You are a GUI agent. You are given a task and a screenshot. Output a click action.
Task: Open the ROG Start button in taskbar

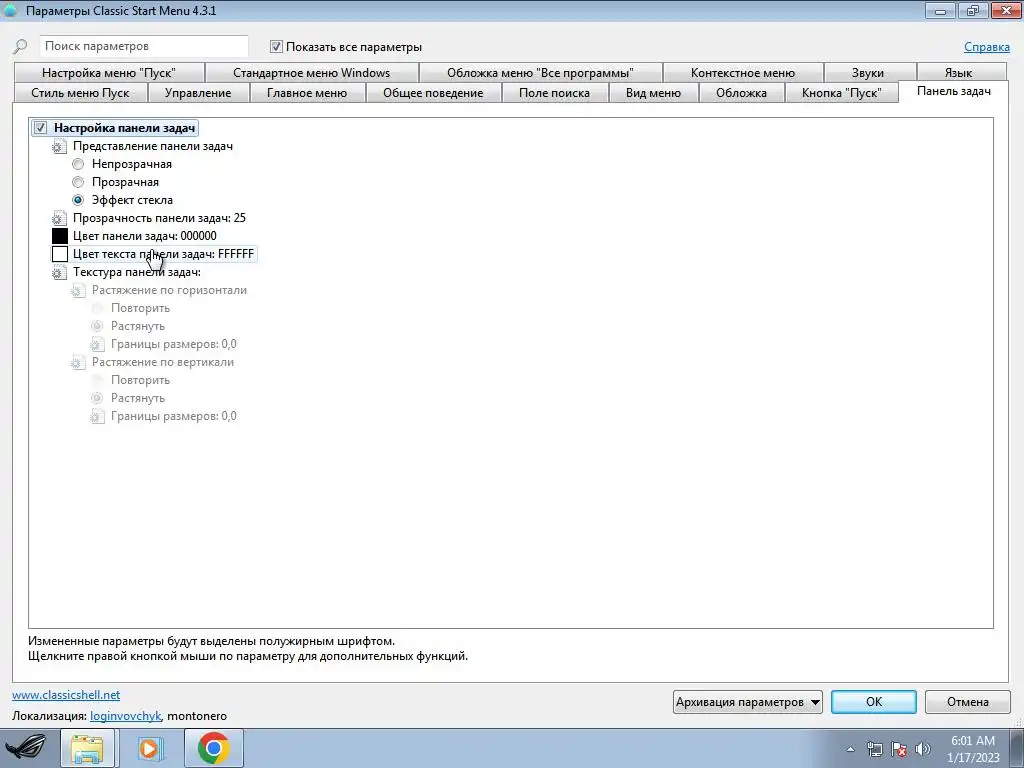pyautogui.click(x=27, y=748)
